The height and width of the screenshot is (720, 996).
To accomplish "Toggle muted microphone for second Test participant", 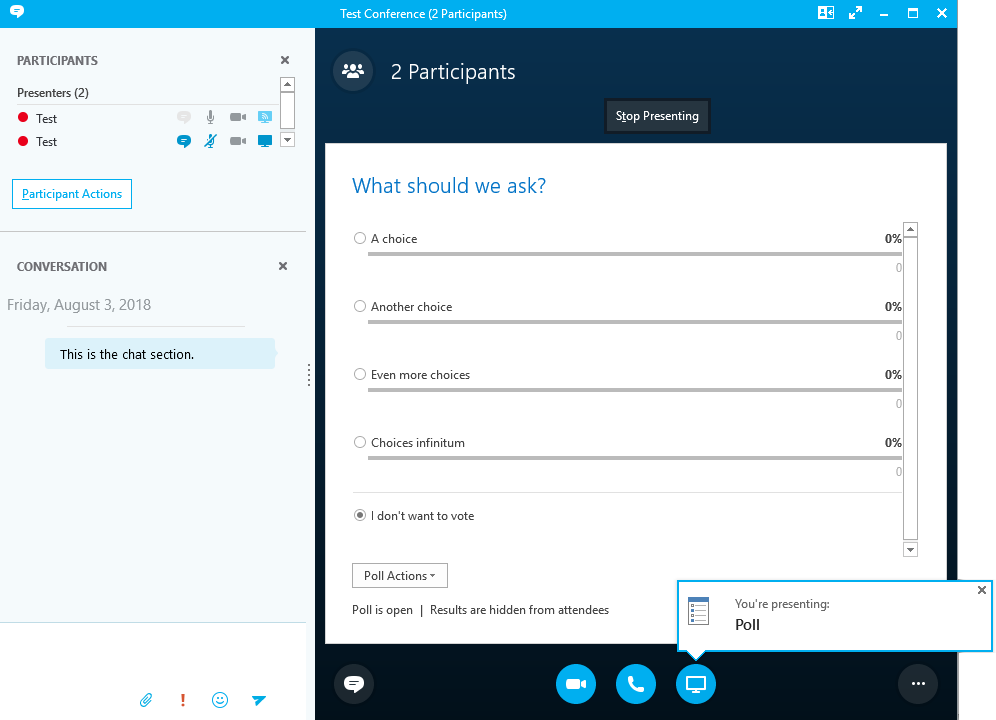I will 210,142.
